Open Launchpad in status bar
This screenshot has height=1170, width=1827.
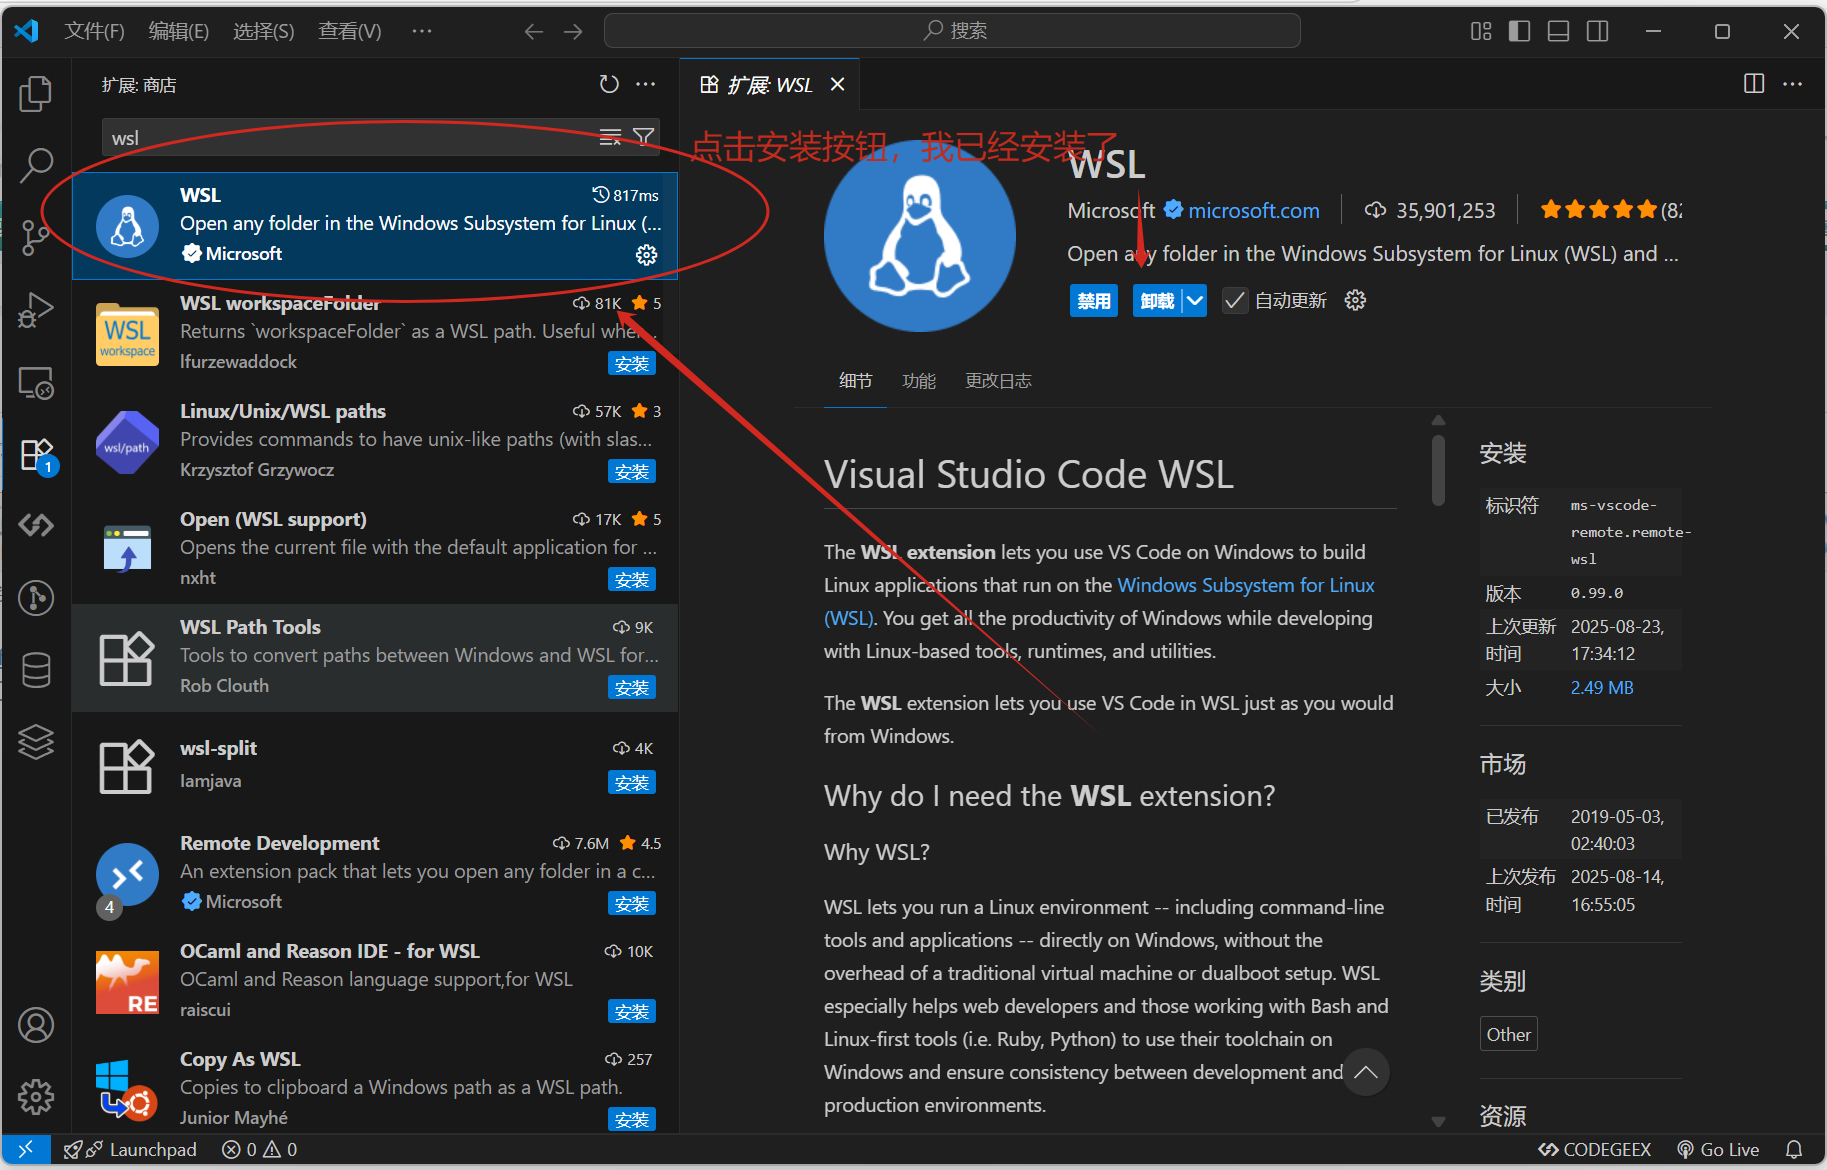(x=130, y=1150)
